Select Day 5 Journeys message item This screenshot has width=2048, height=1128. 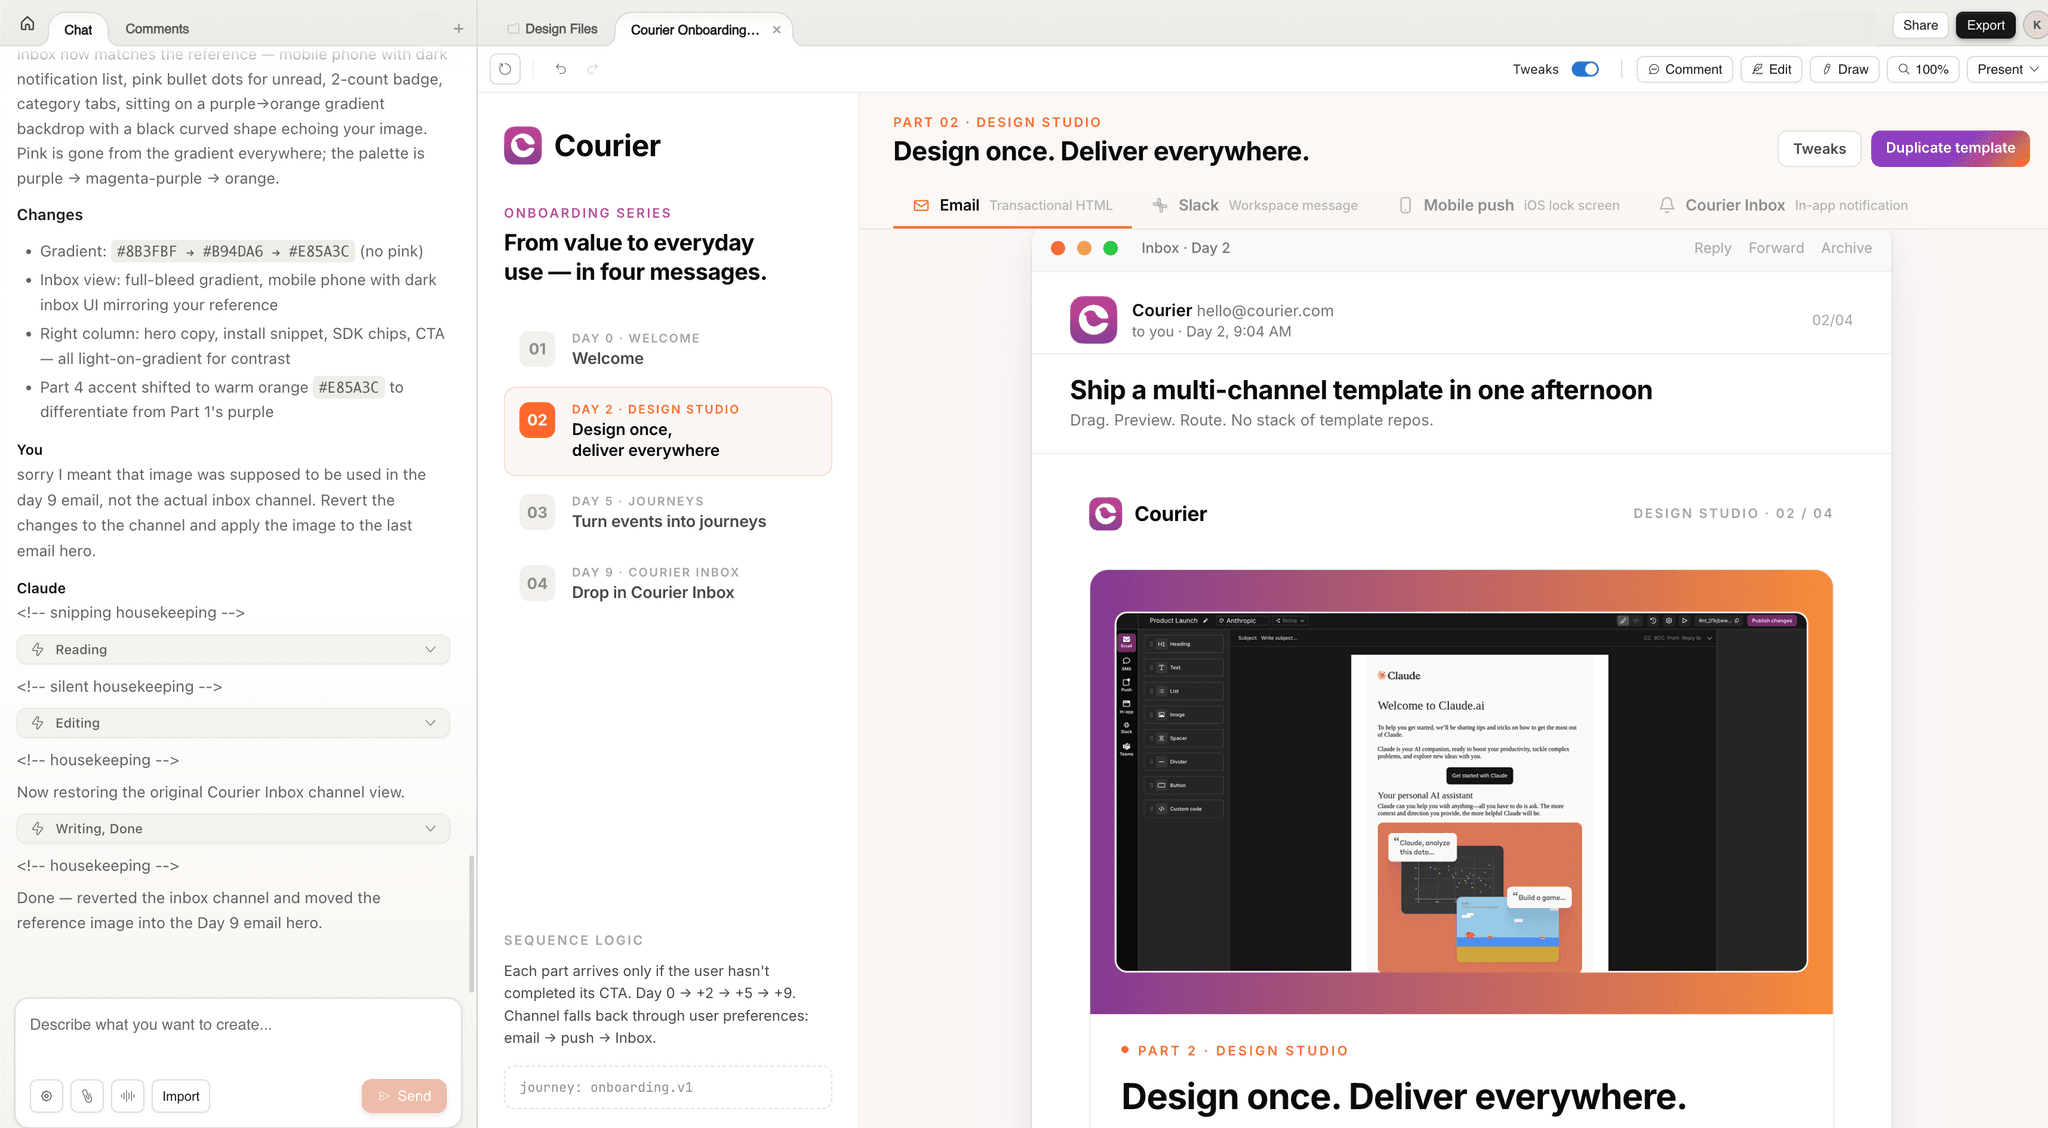pos(668,512)
